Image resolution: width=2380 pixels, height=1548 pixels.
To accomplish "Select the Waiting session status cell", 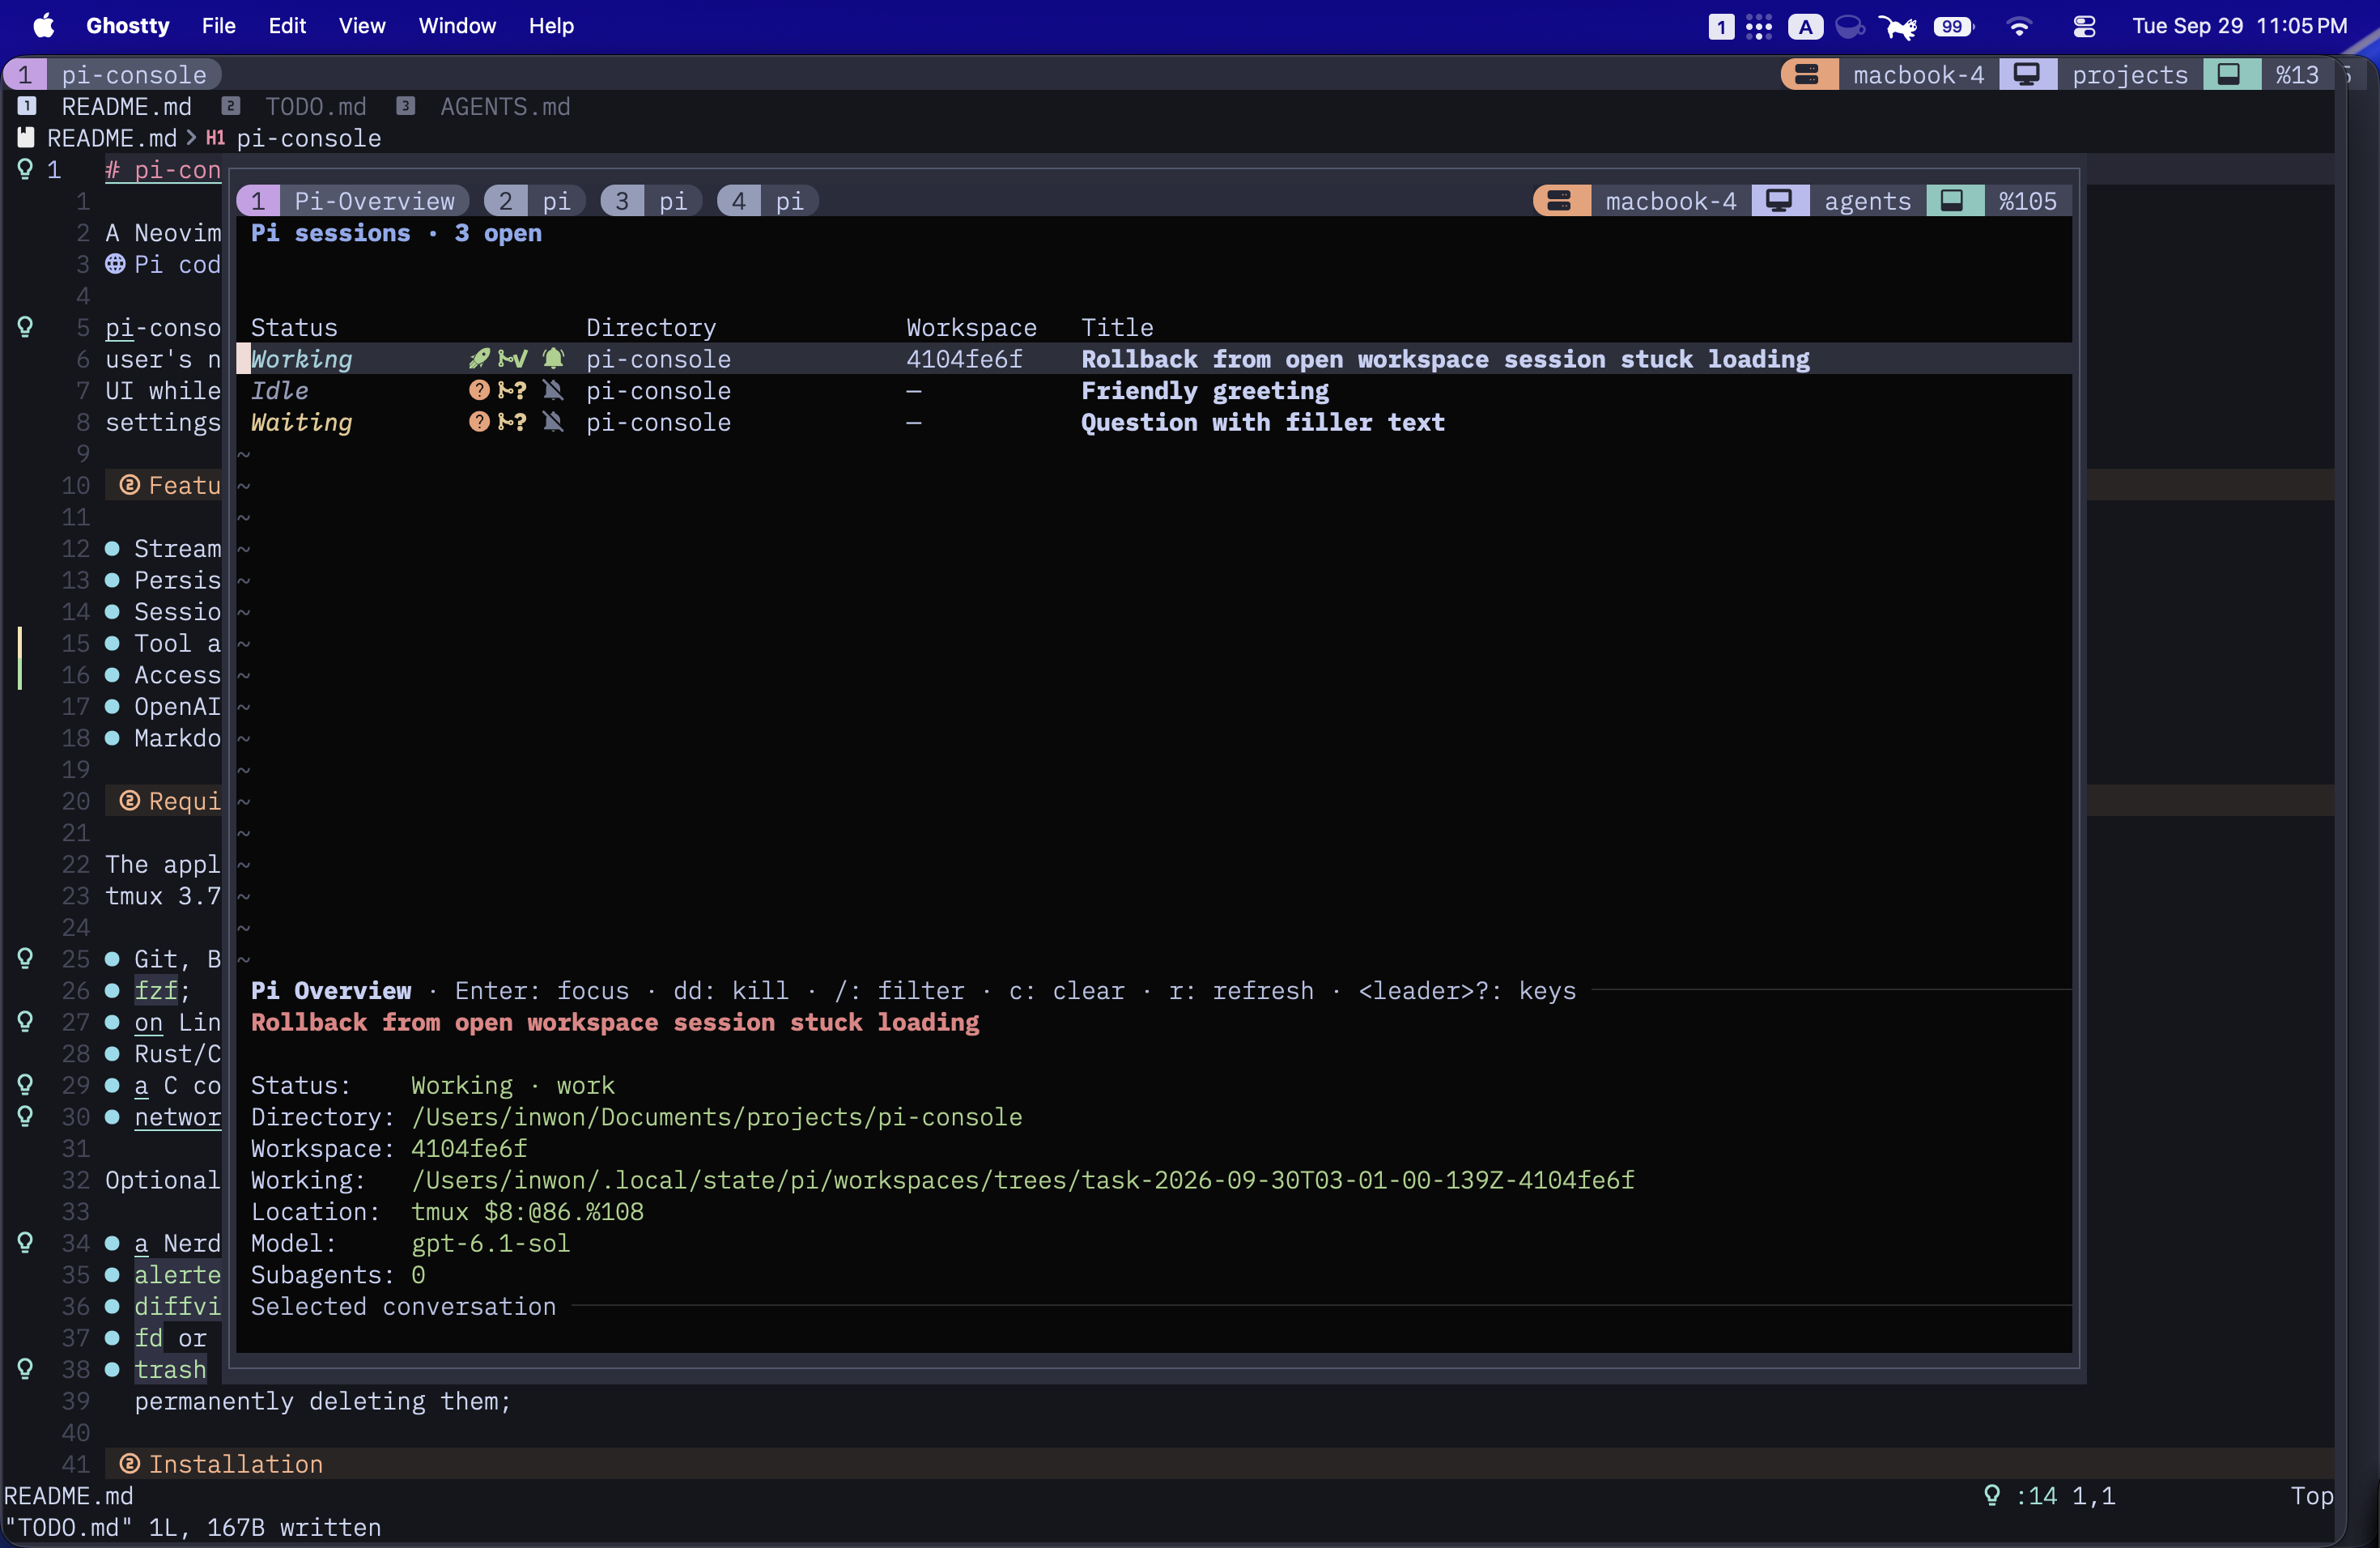I will click(x=301, y=422).
